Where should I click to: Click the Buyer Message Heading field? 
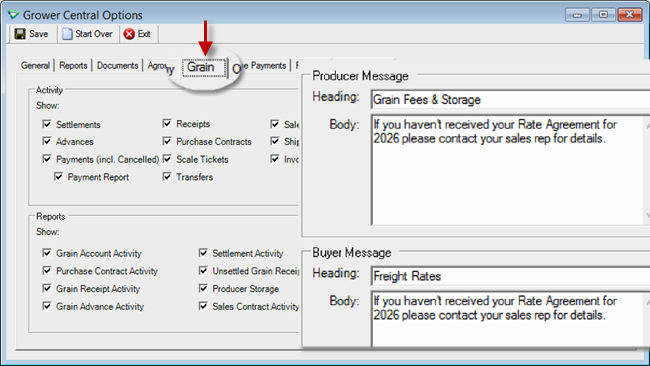tap(510, 276)
